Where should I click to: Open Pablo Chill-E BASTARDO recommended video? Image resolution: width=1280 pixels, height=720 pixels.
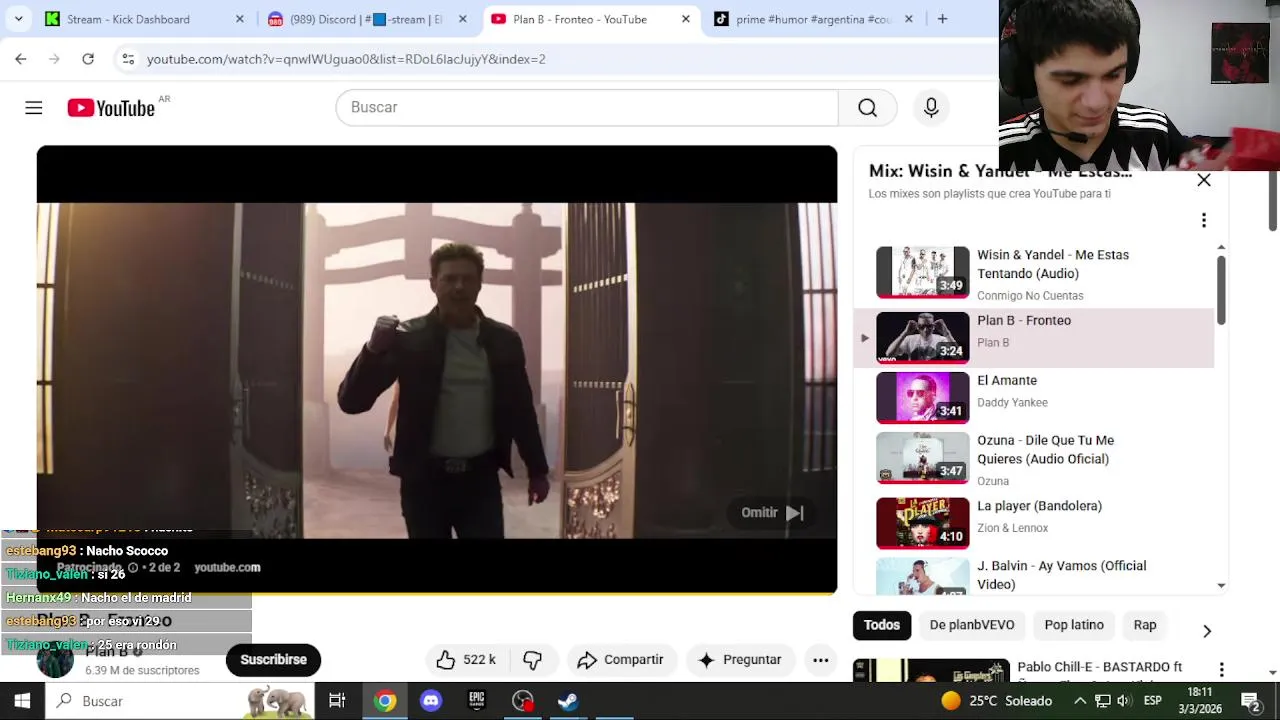[x=1100, y=667]
